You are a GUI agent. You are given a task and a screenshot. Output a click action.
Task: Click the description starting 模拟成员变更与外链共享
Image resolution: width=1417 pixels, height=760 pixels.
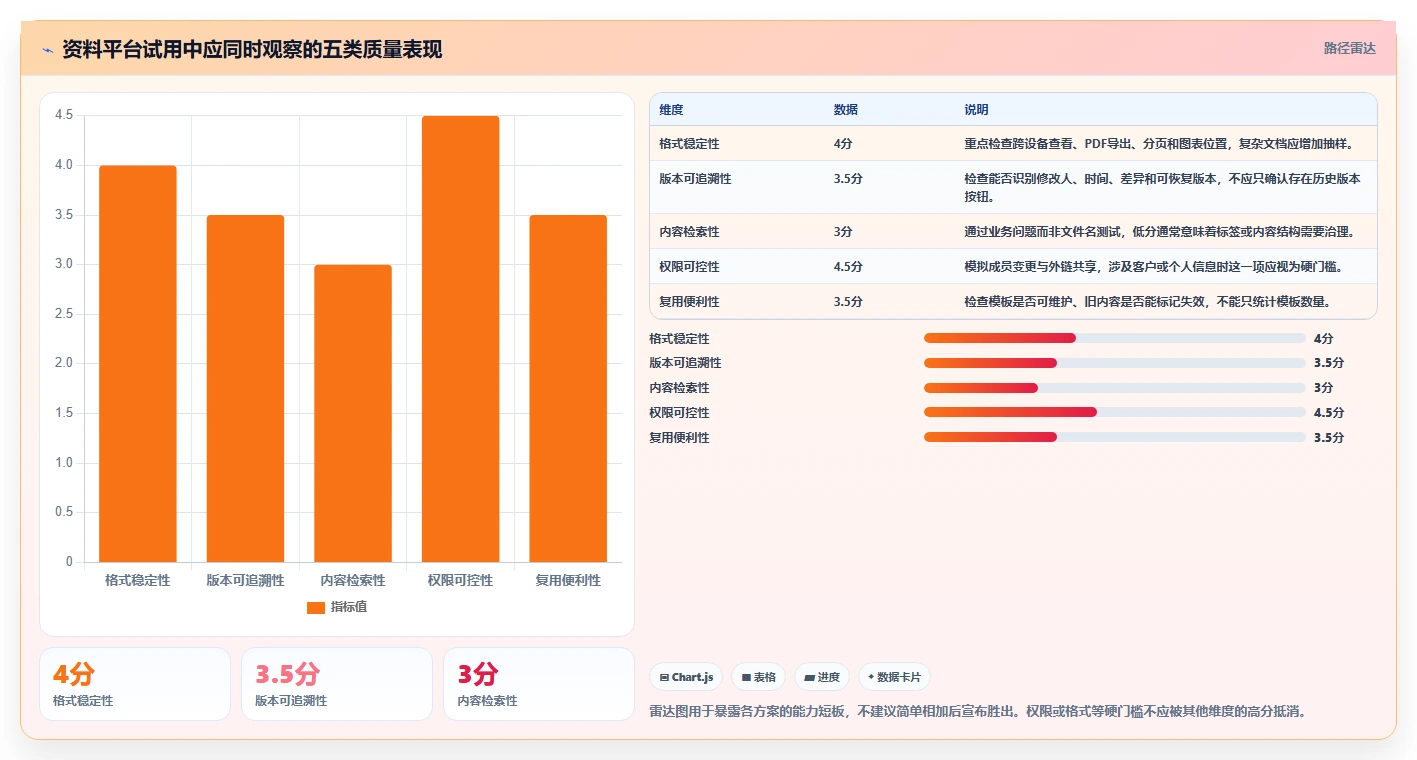tap(1153, 267)
